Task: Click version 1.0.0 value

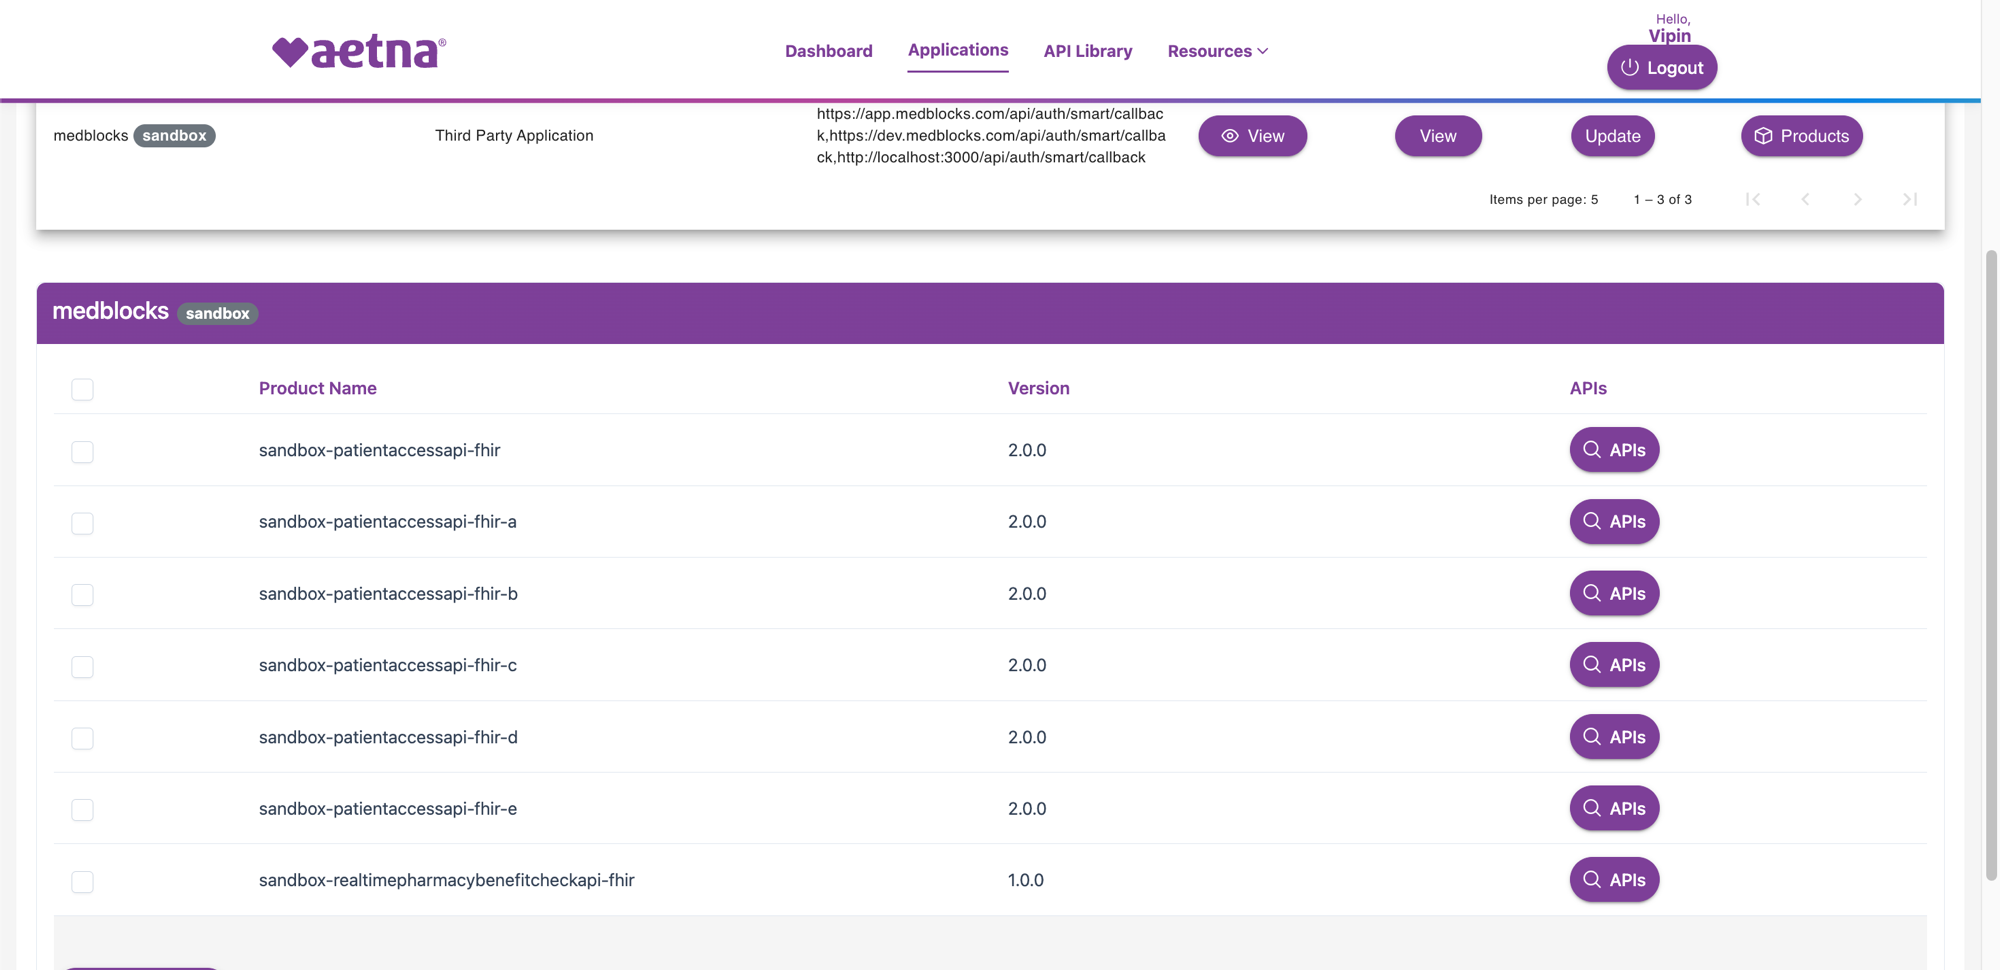Action: click(x=1025, y=880)
